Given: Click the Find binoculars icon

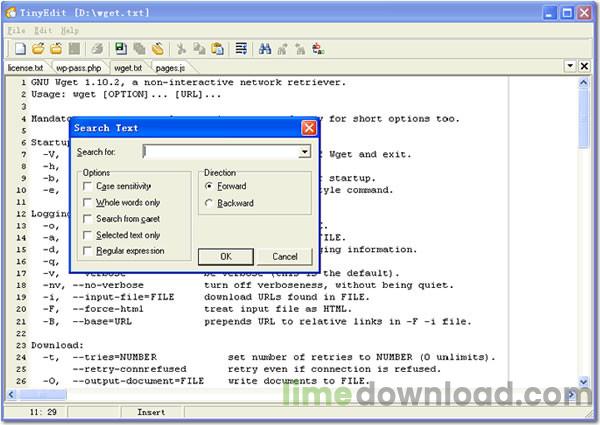Looking at the screenshot, I should [265, 49].
